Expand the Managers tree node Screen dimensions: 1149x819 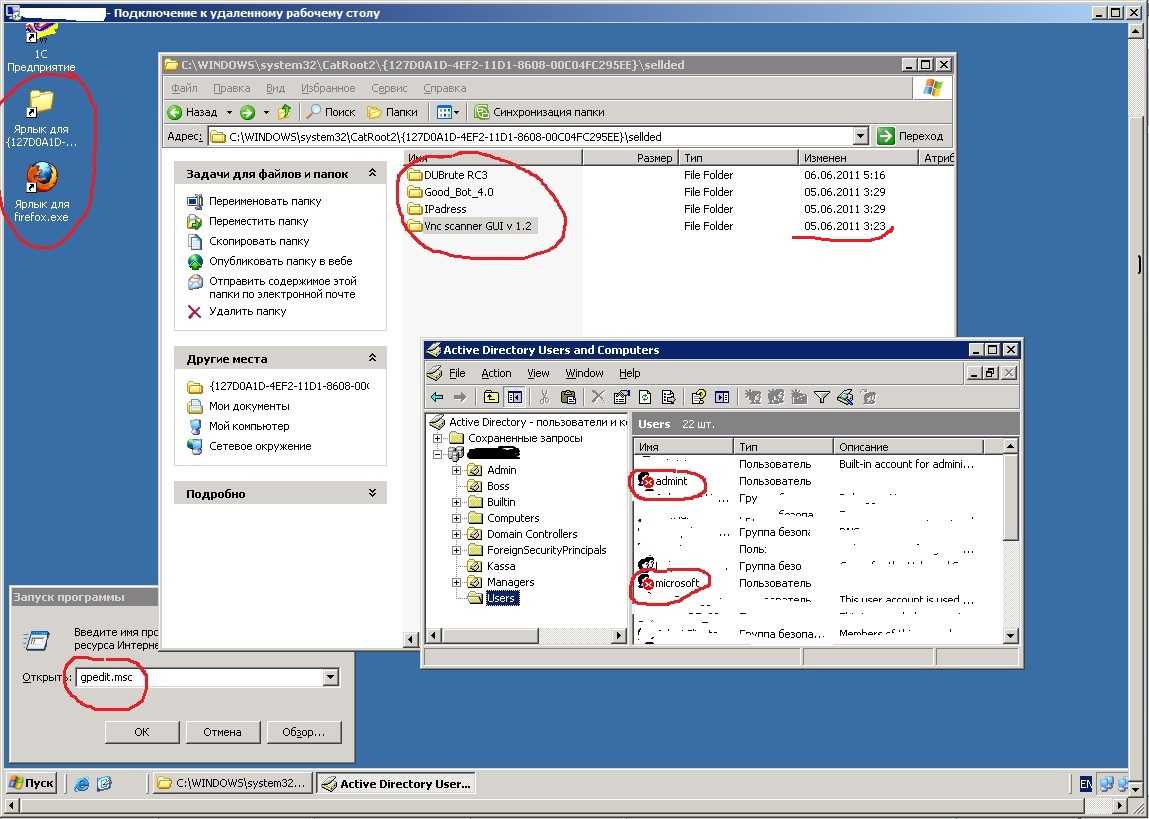pos(457,582)
